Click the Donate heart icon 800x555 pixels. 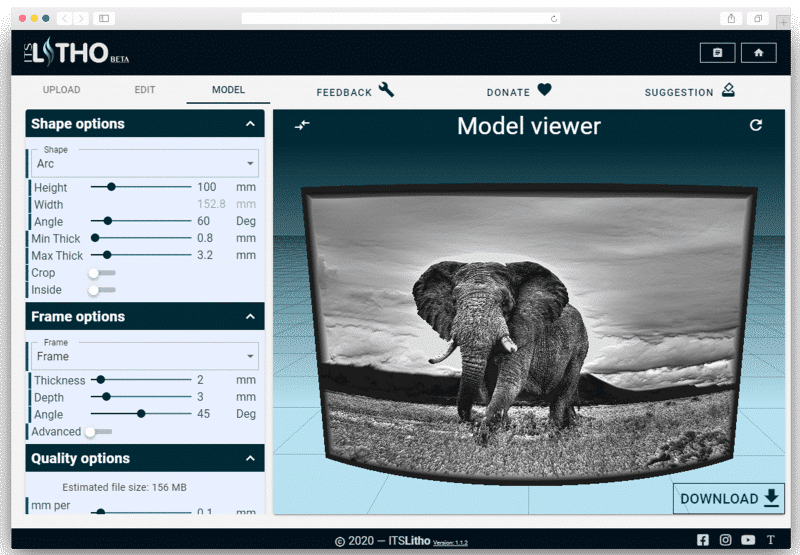point(544,90)
